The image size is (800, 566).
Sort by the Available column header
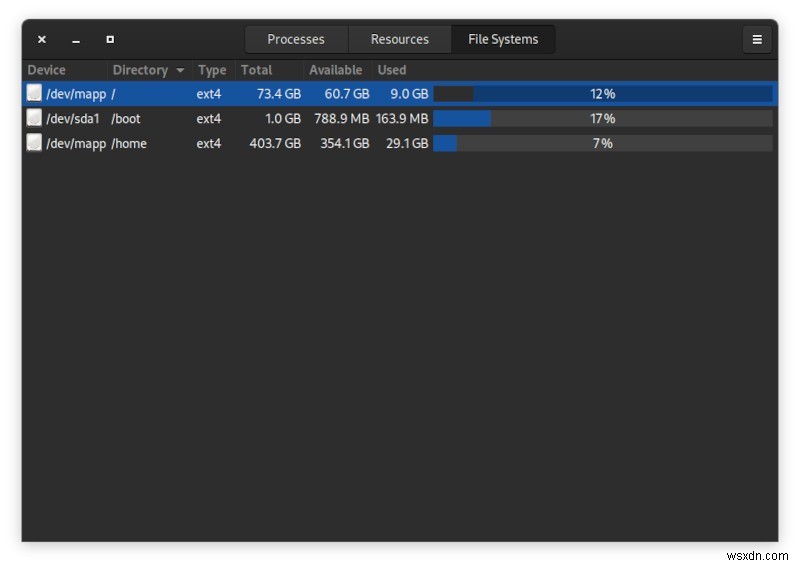(x=336, y=70)
